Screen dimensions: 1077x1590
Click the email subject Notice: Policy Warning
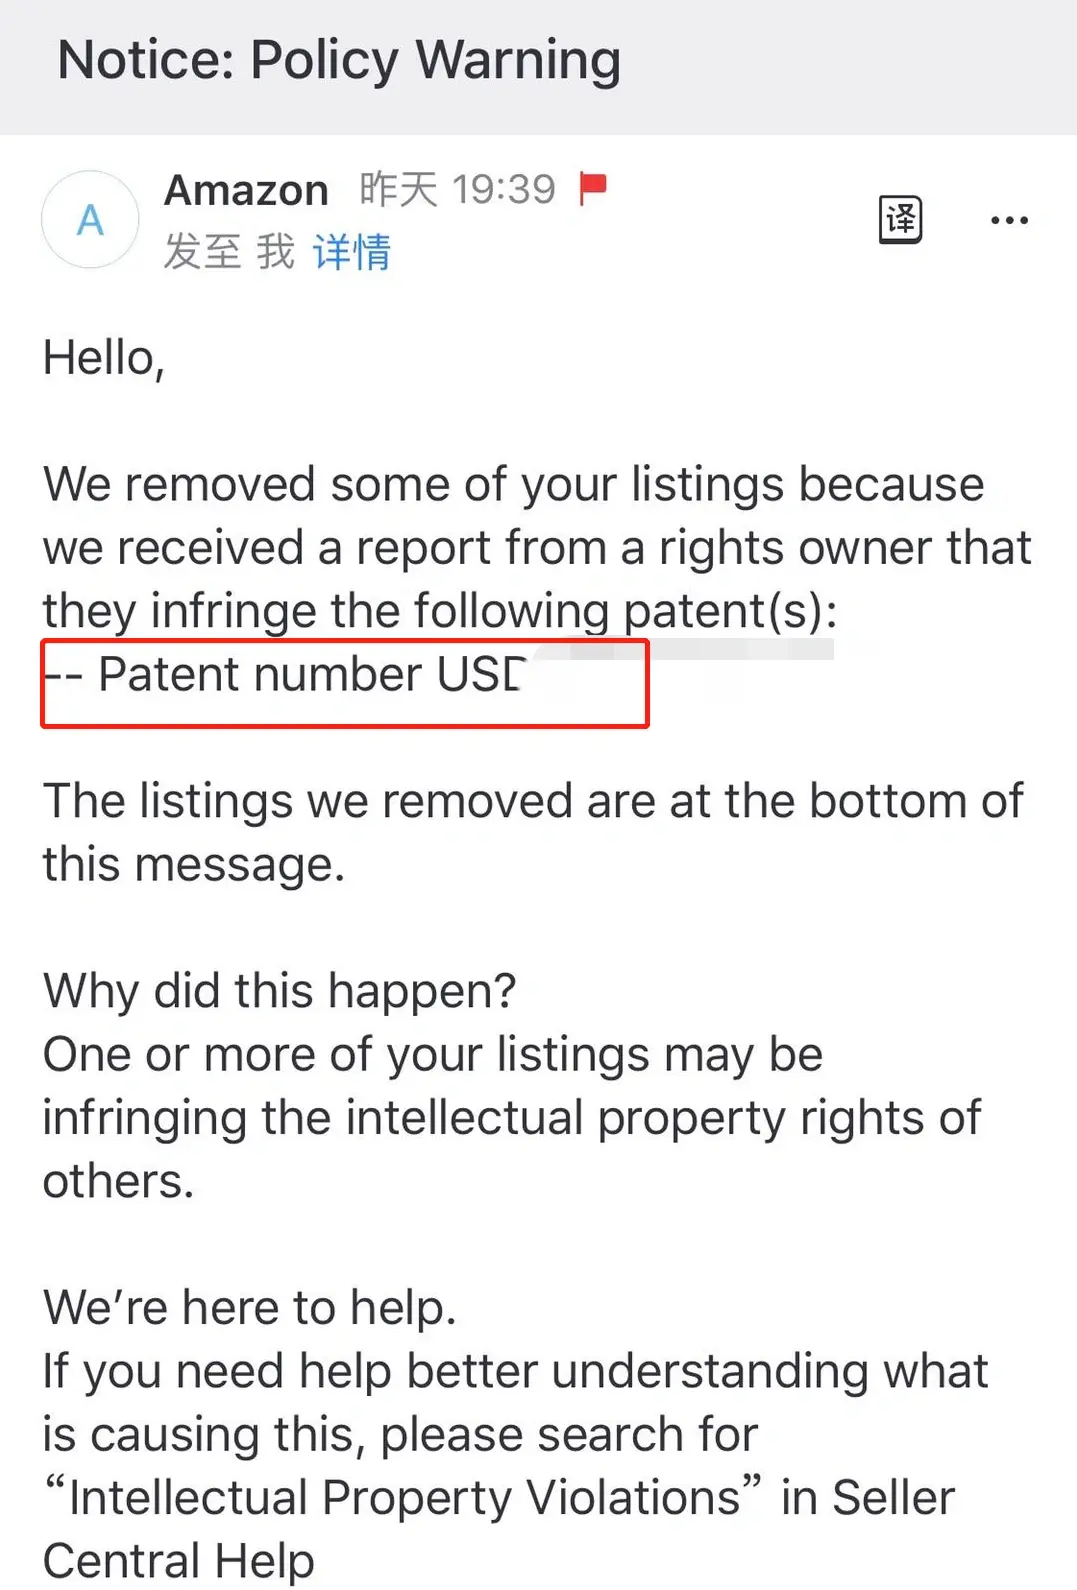pos(339,60)
